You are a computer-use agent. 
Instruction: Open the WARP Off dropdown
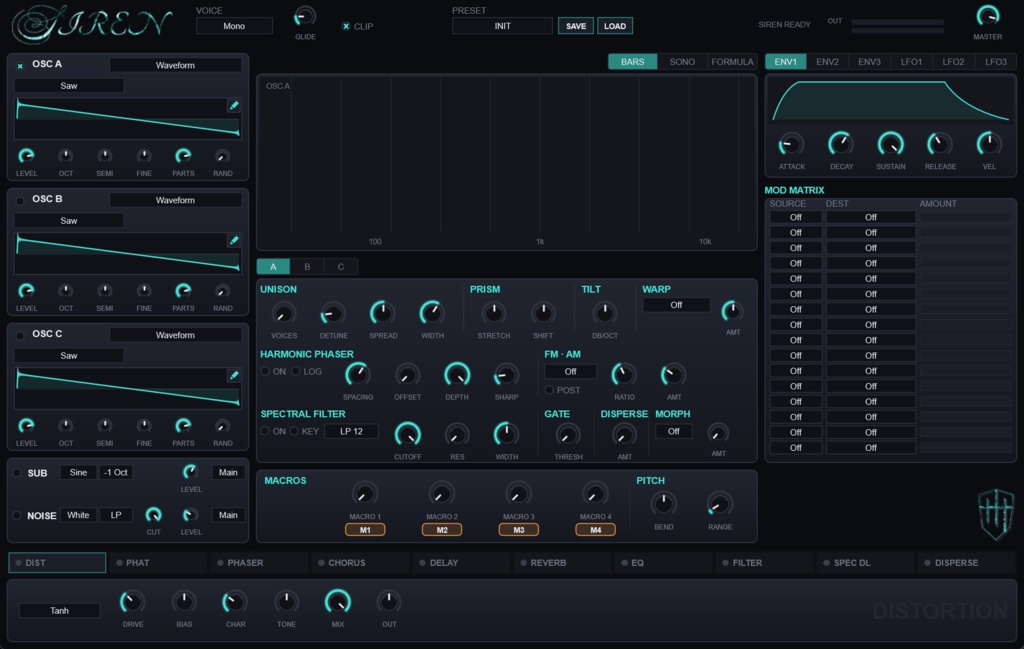[676, 305]
